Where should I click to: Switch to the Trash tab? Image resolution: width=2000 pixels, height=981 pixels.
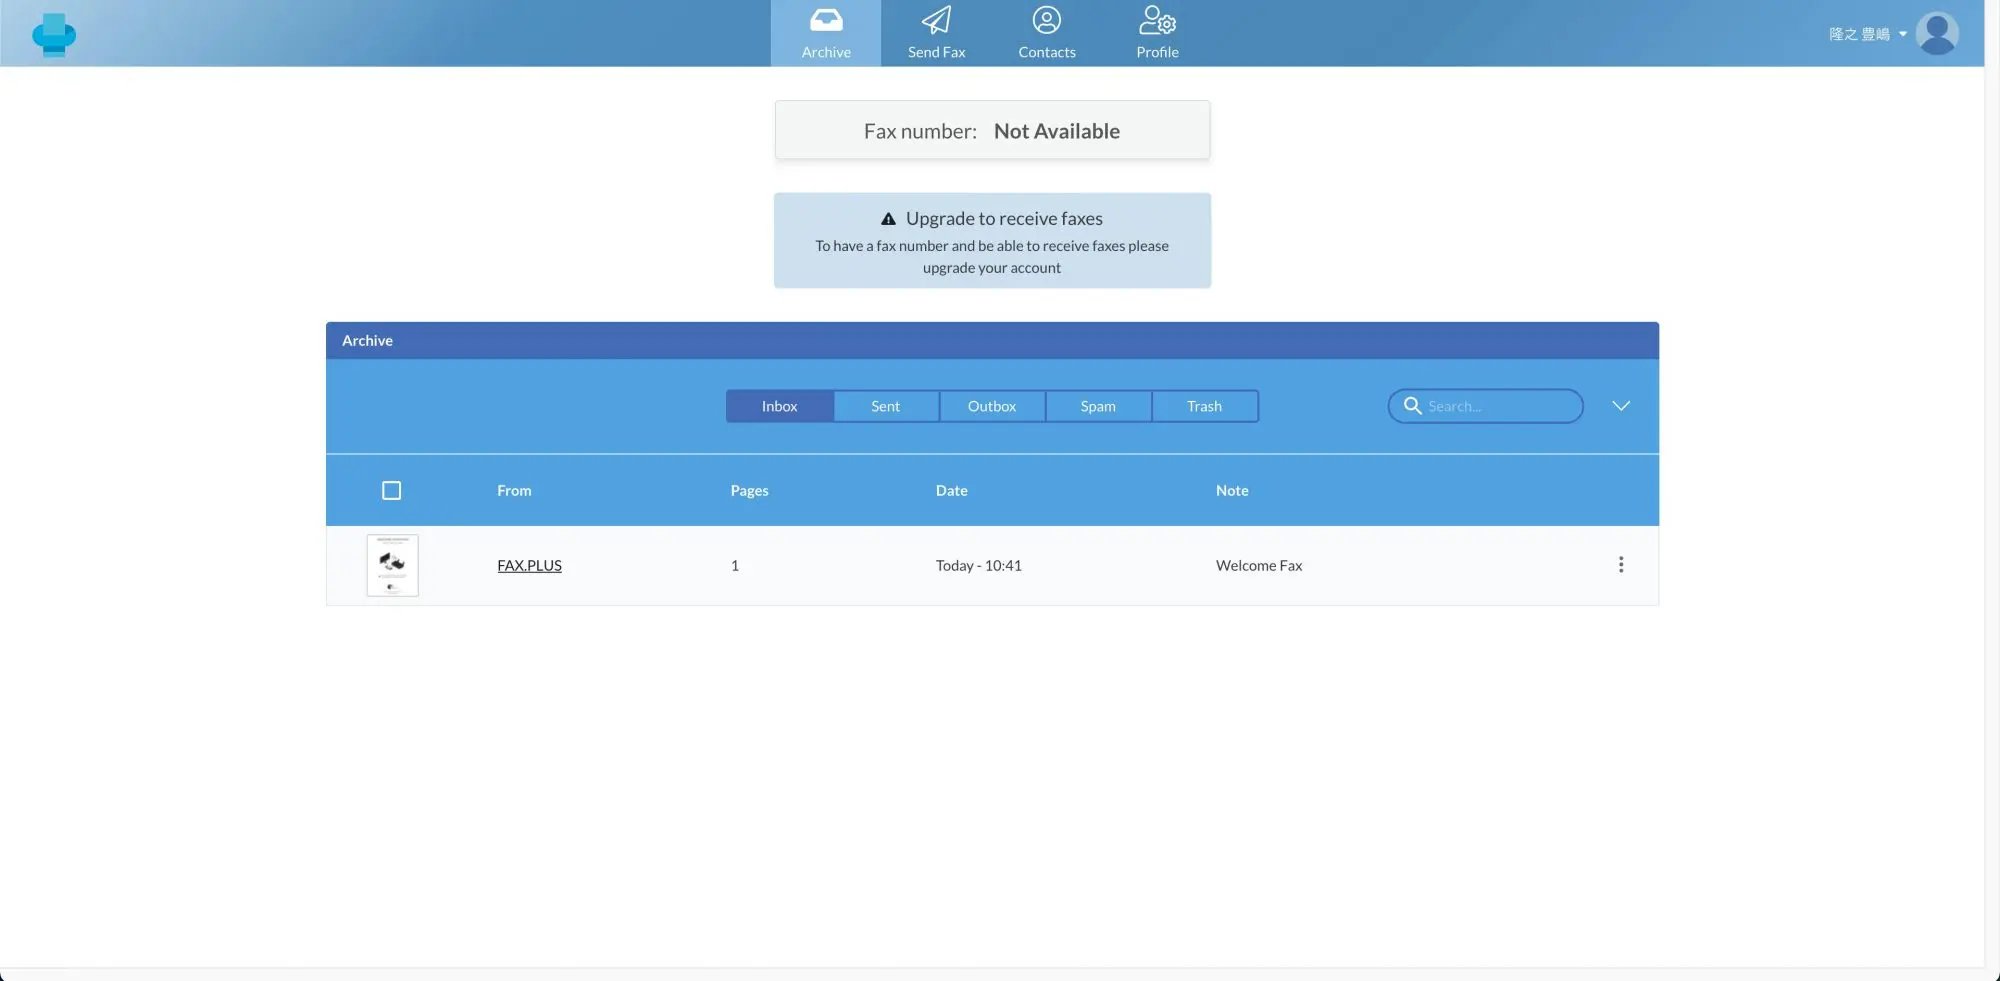point(1204,406)
